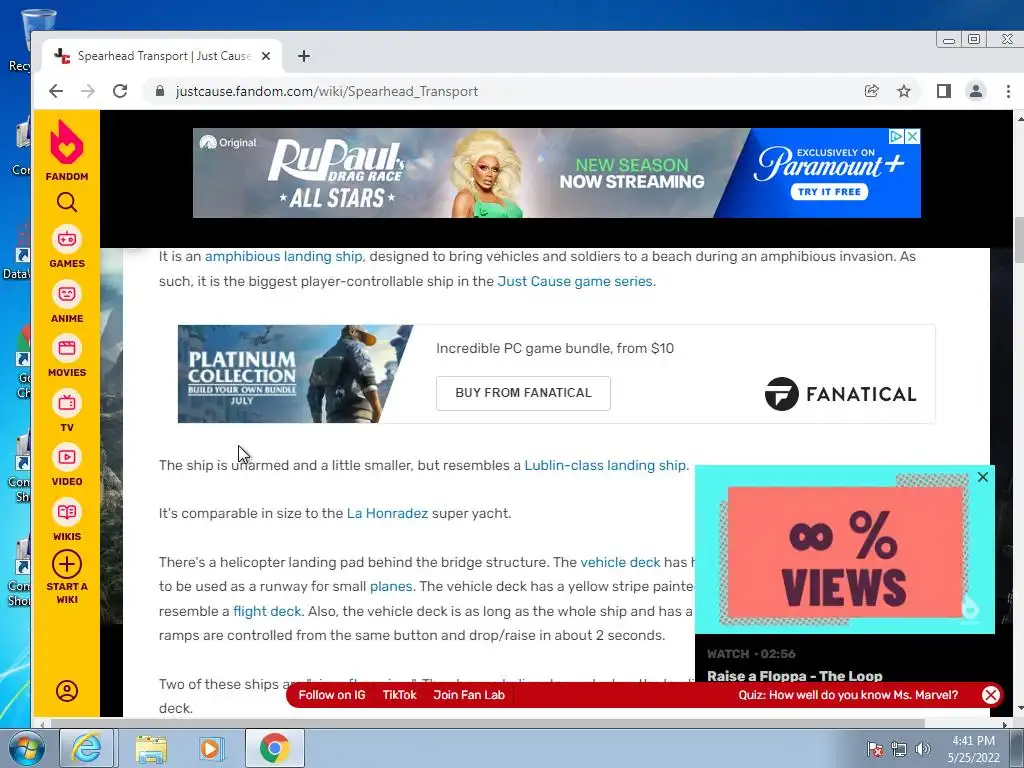
Task: Switch to Chrome in the taskbar
Action: coord(274,748)
